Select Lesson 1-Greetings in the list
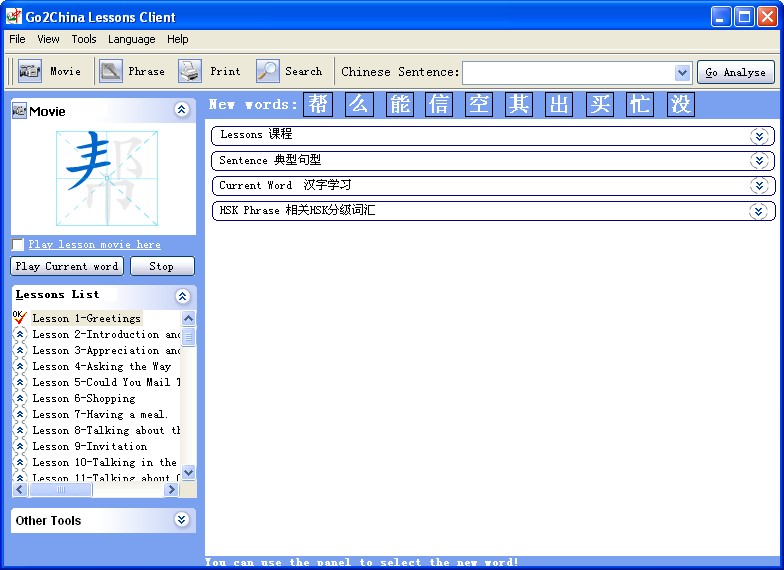 [86, 318]
